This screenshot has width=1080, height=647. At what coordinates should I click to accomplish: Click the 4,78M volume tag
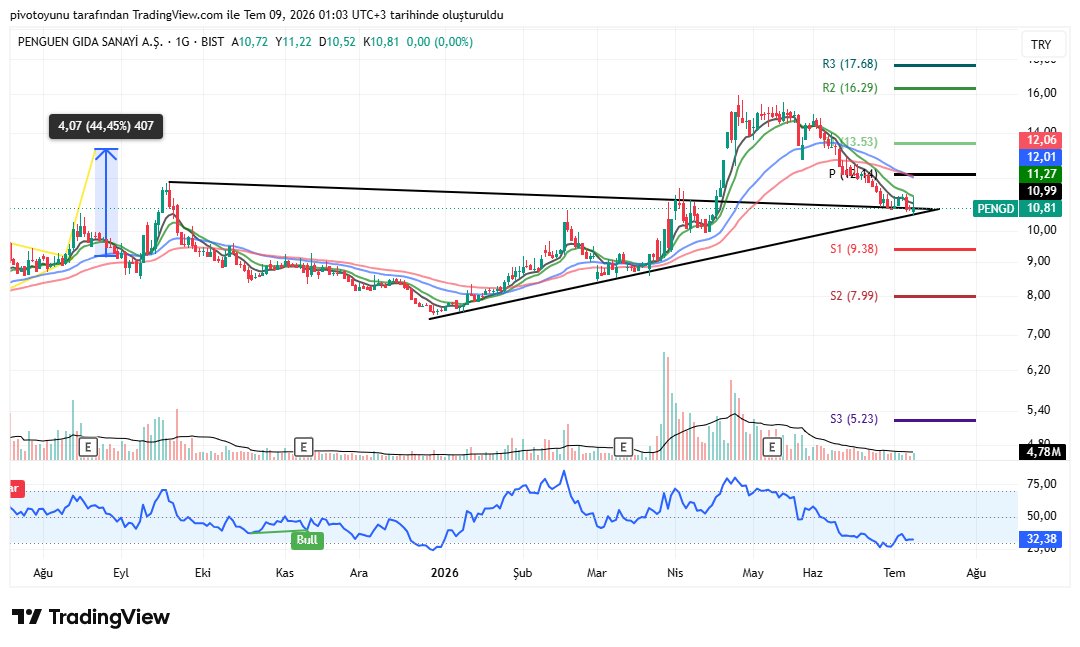point(1042,452)
